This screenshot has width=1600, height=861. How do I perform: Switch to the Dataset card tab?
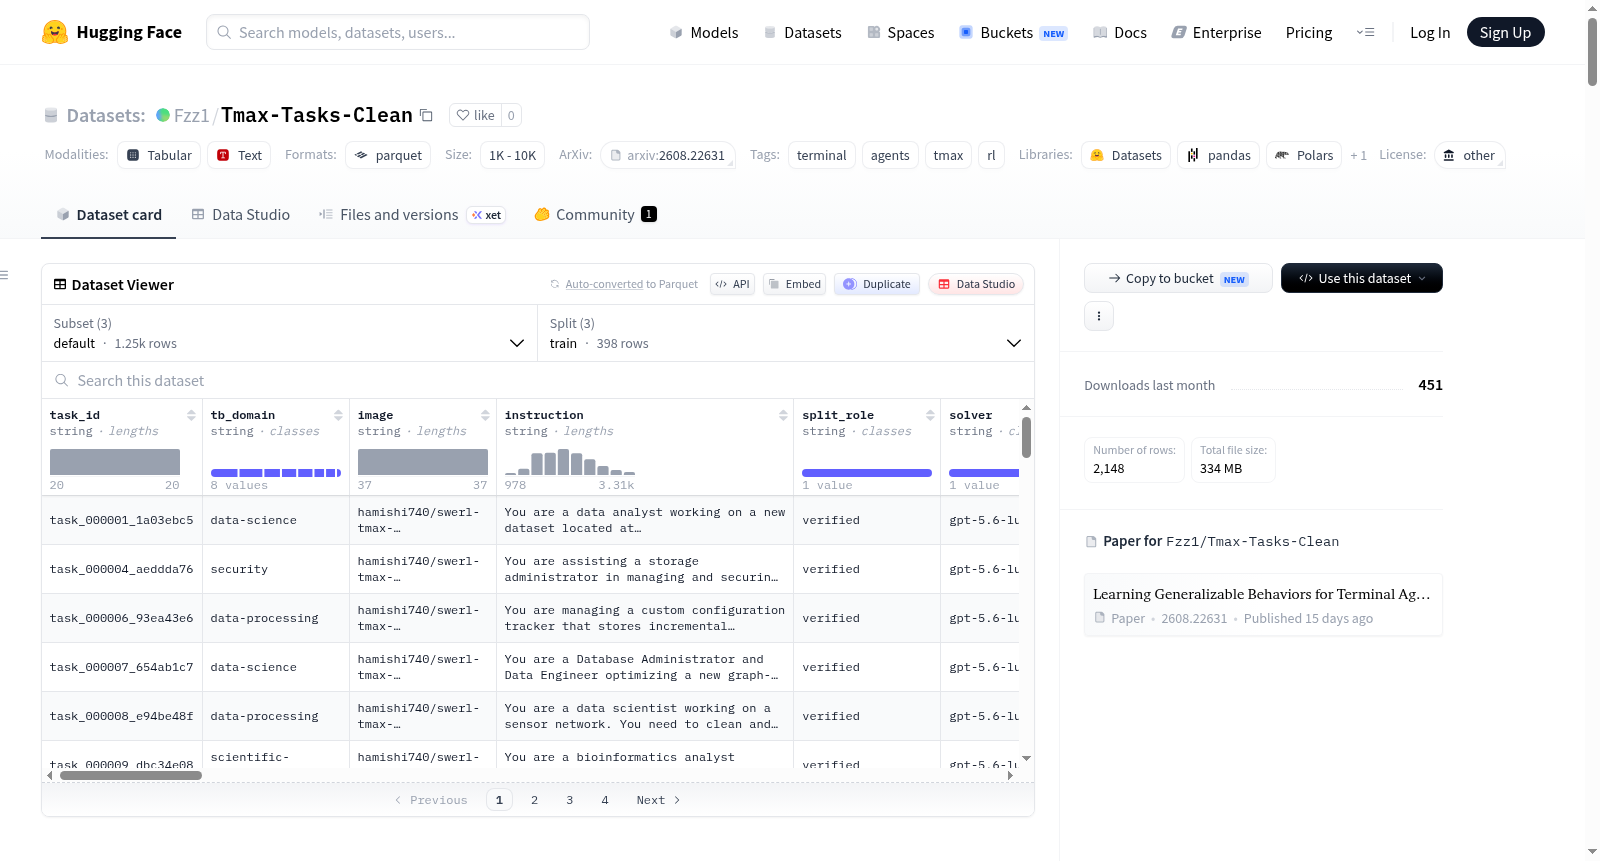[109, 215]
